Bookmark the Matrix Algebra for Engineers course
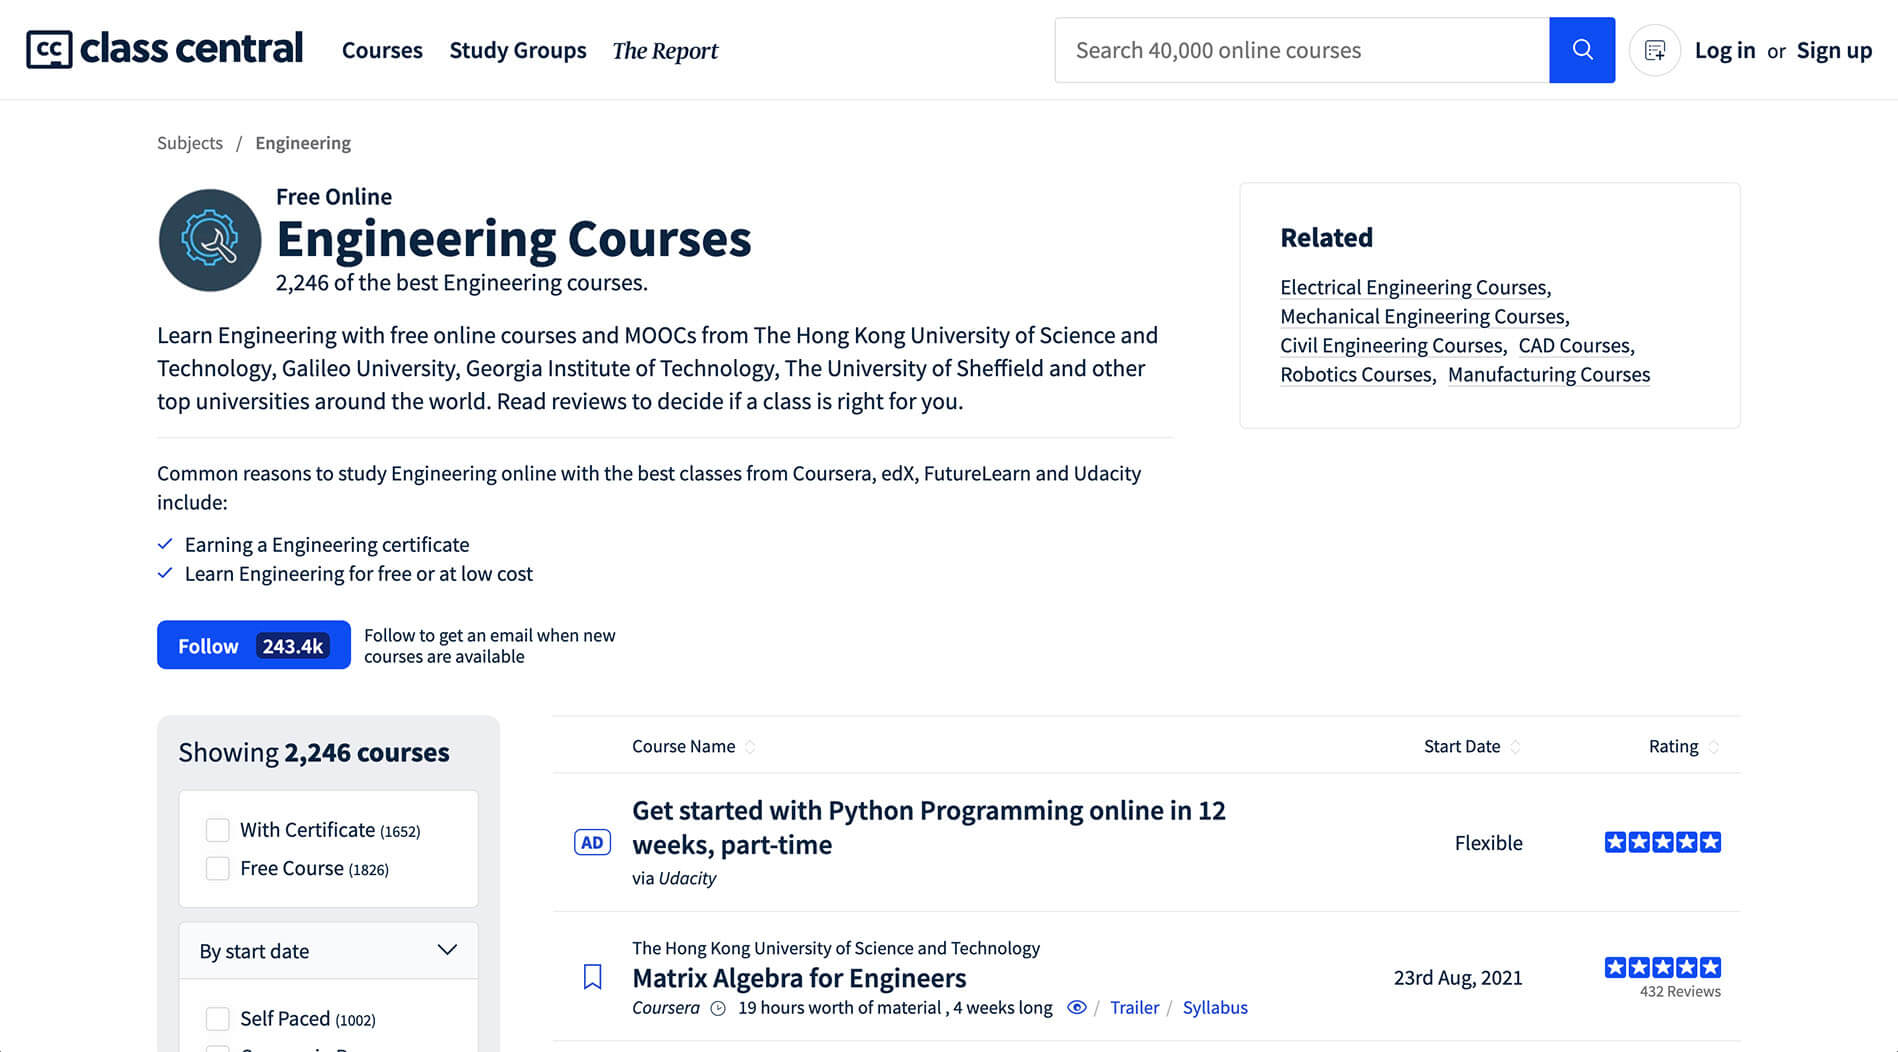This screenshot has height=1052, width=1898. pos(592,977)
